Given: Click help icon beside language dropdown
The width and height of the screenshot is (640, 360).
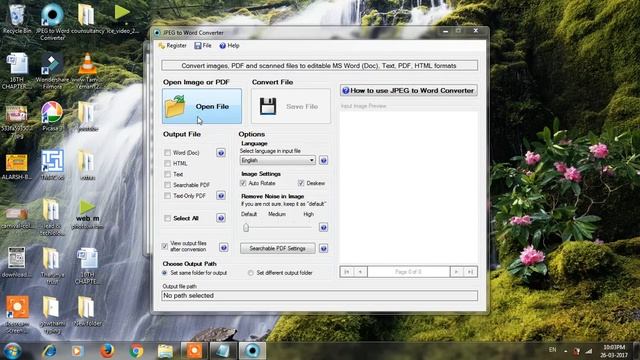Looking at the screenshot, I should pyautogui.click(x=323, y=160).
